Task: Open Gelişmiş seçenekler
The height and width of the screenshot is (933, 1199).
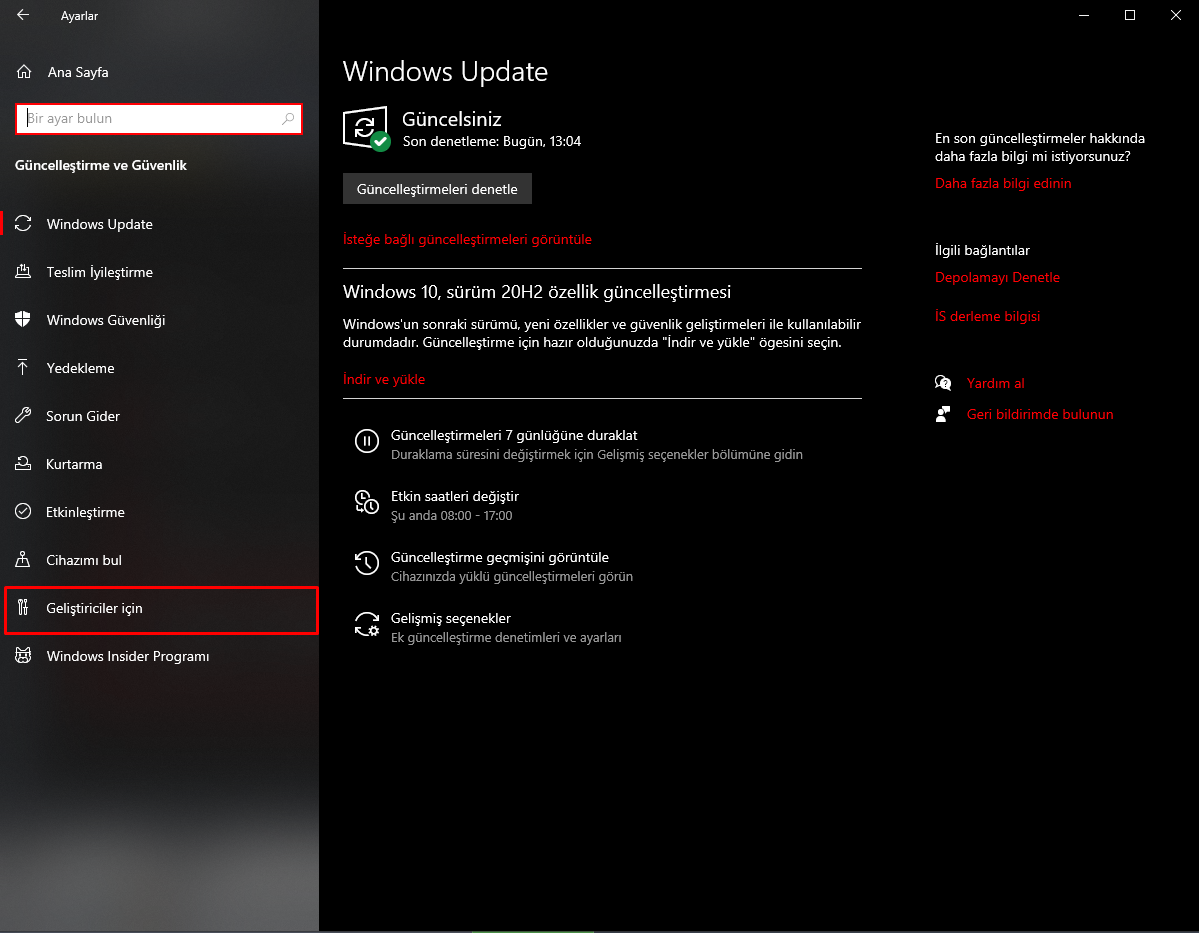Action: coord(603,627)
